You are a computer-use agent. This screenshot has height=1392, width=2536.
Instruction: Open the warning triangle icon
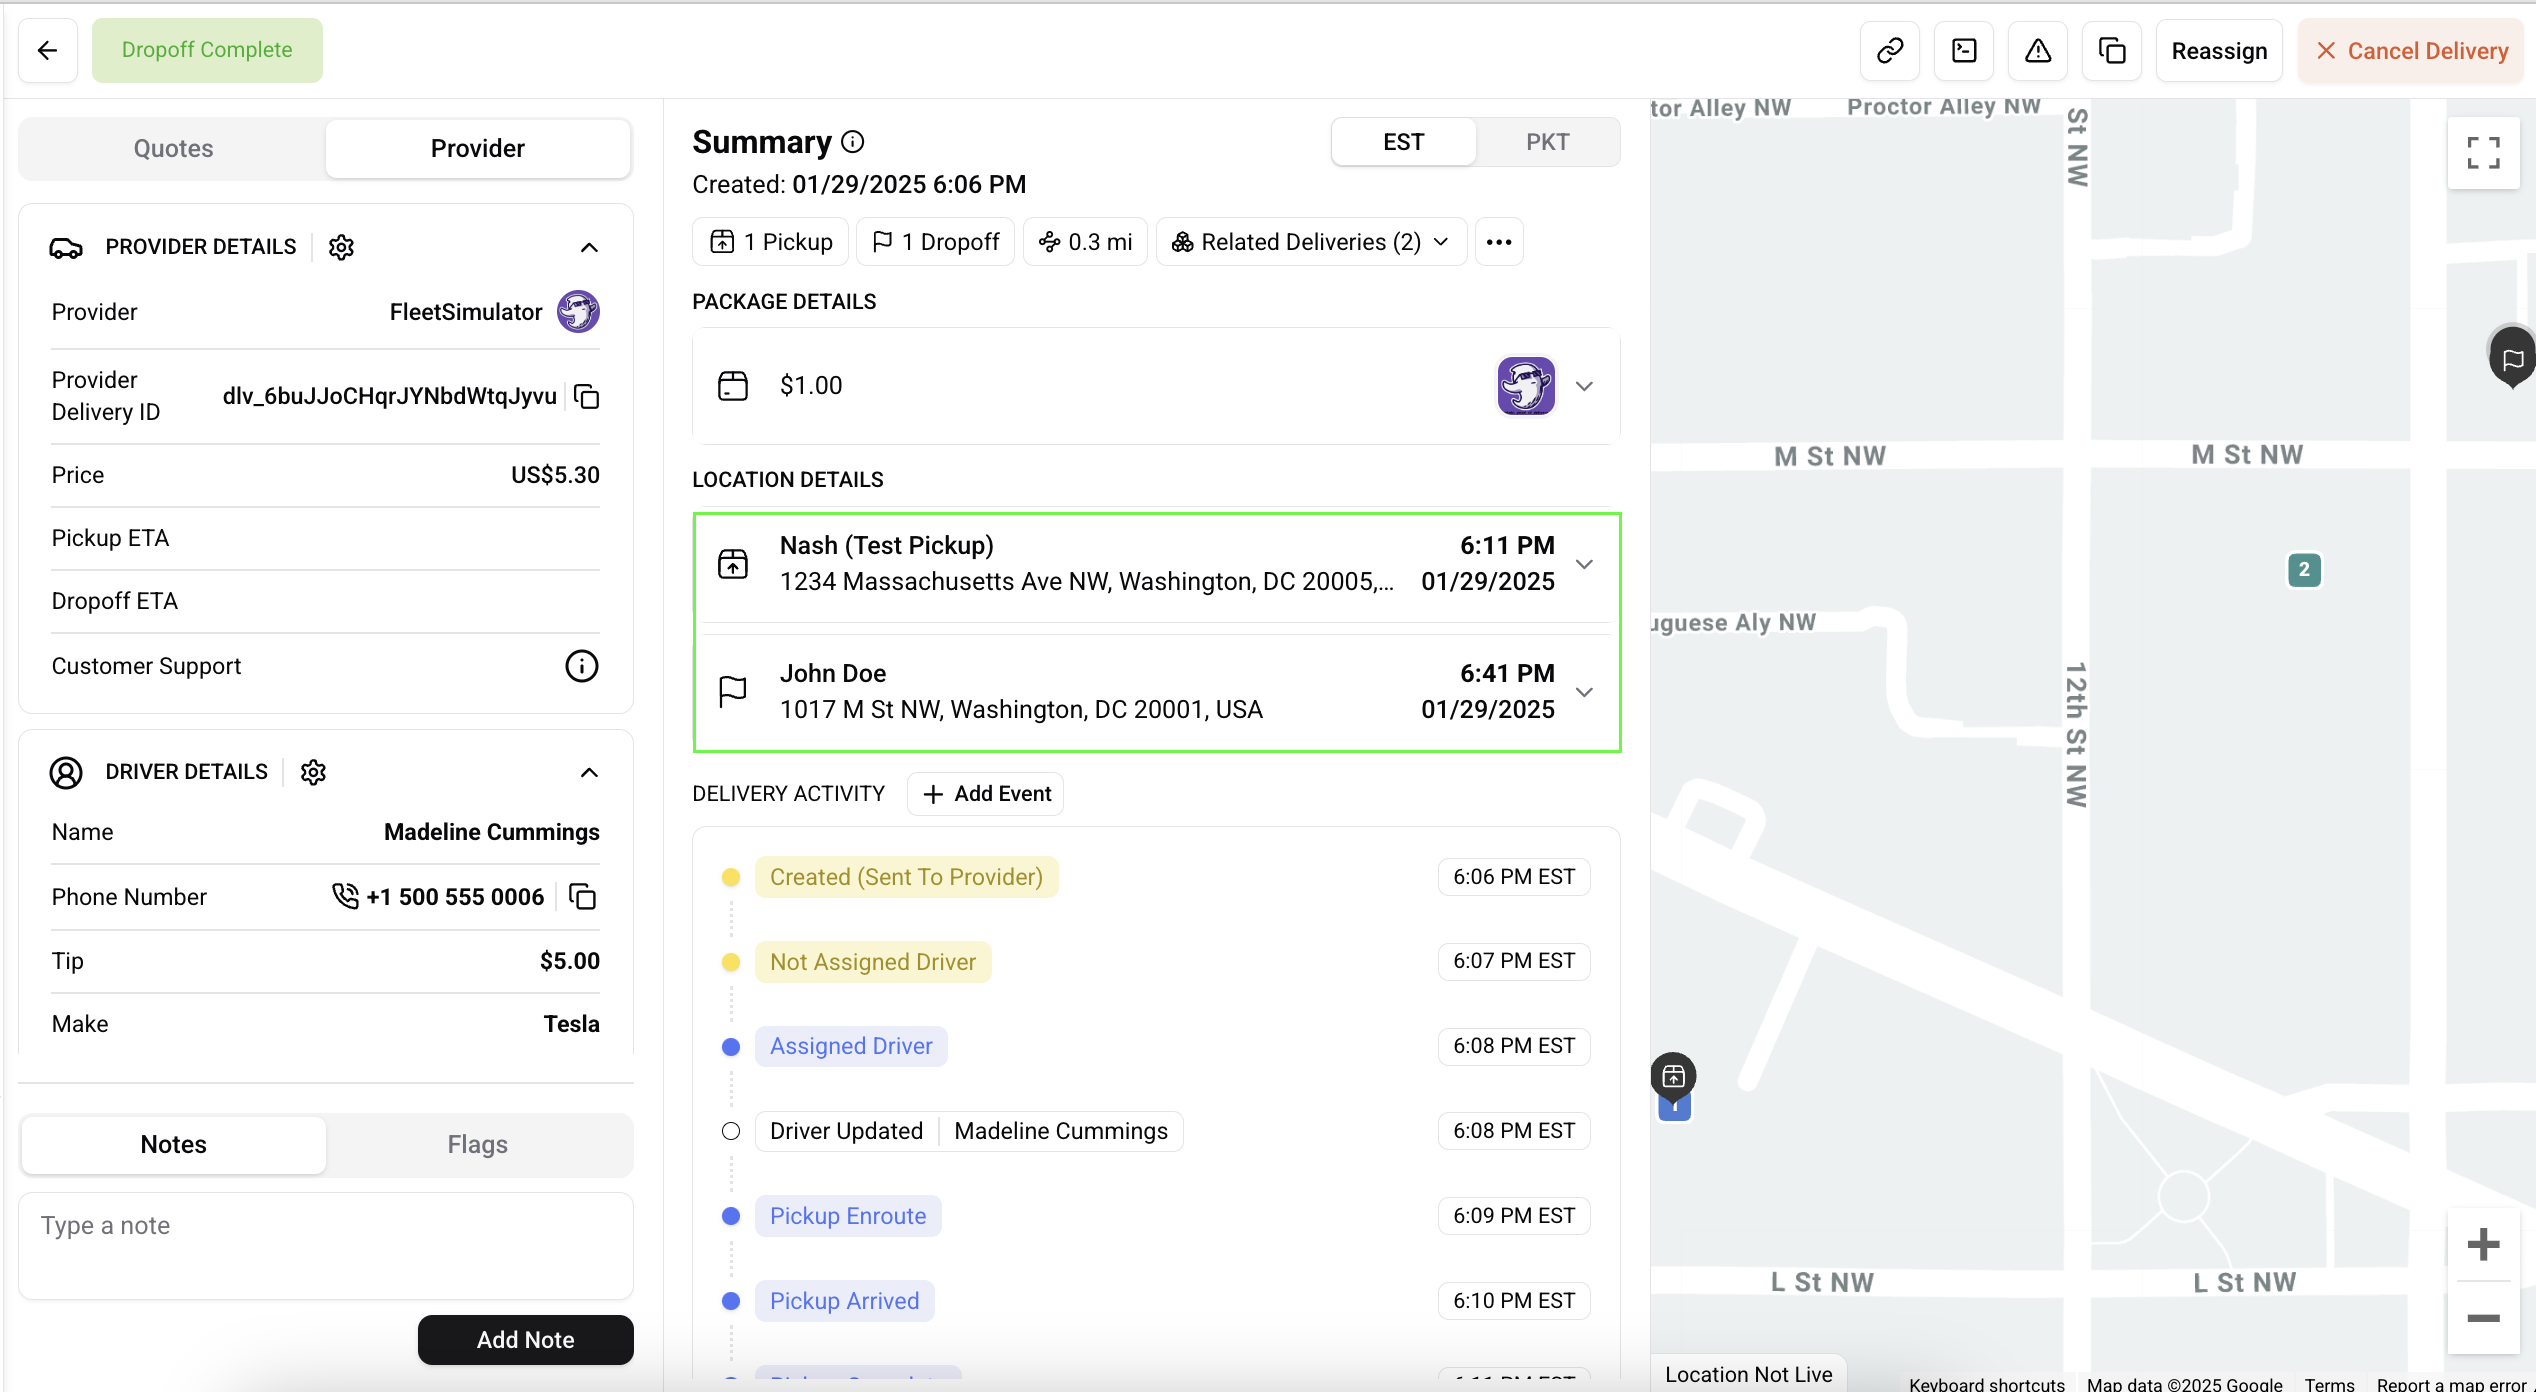click(x=2037, y=51)
